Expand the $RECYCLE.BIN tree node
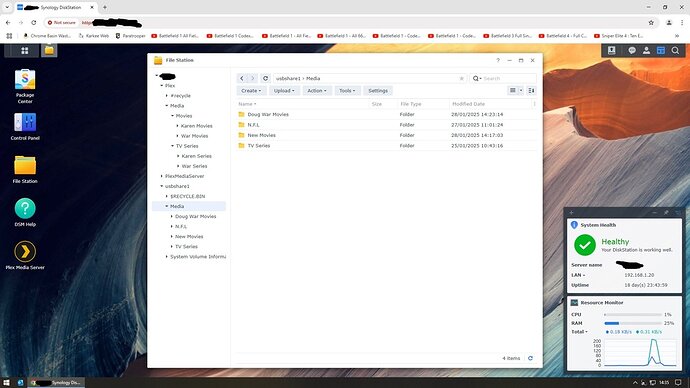Viewport: 690px width, 388px height. pos(167,196)
